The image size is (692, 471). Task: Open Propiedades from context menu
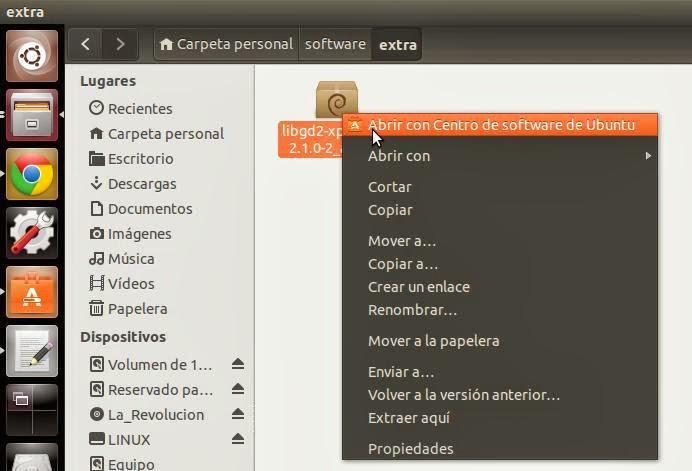click(500, 448)
